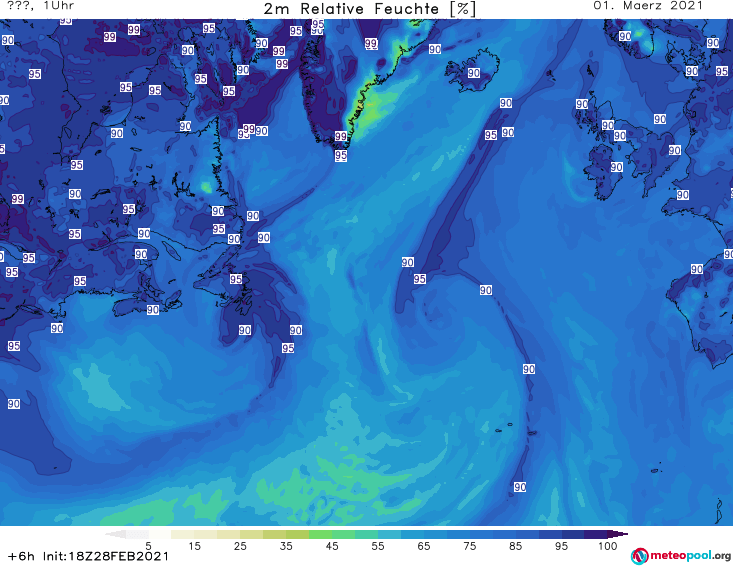Click the colorbar value 5
Screen dimensions: 733x566
[148, 546]
